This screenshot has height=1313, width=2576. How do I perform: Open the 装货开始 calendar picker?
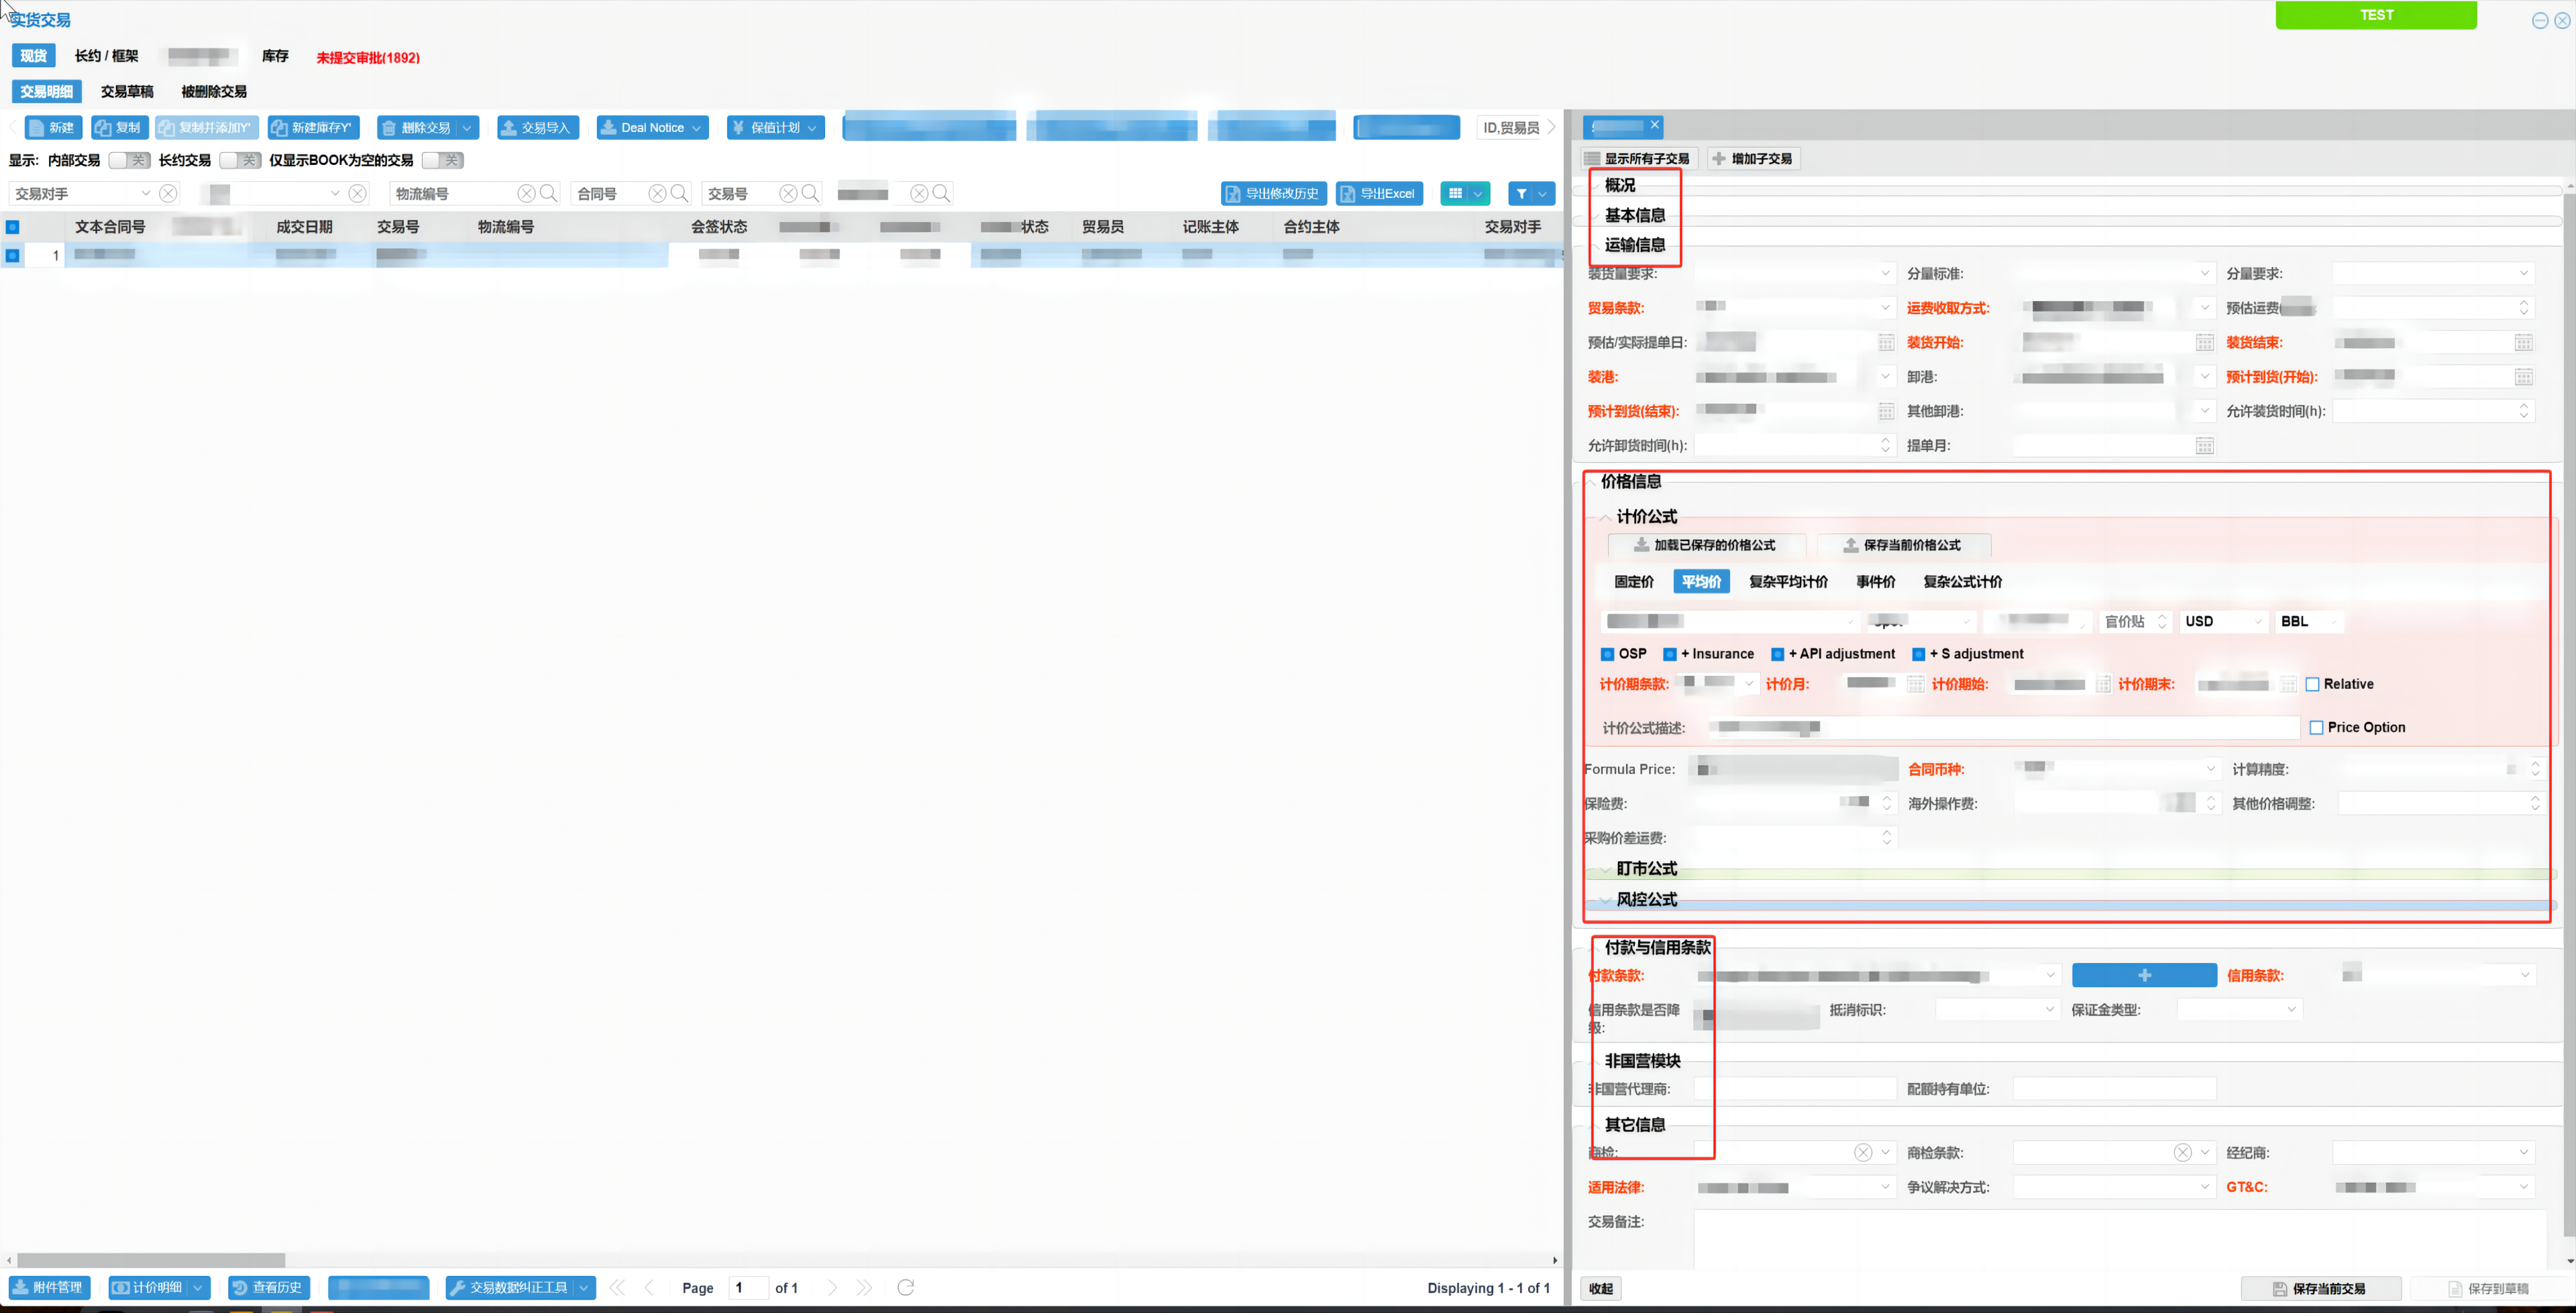coord(2204,342)
